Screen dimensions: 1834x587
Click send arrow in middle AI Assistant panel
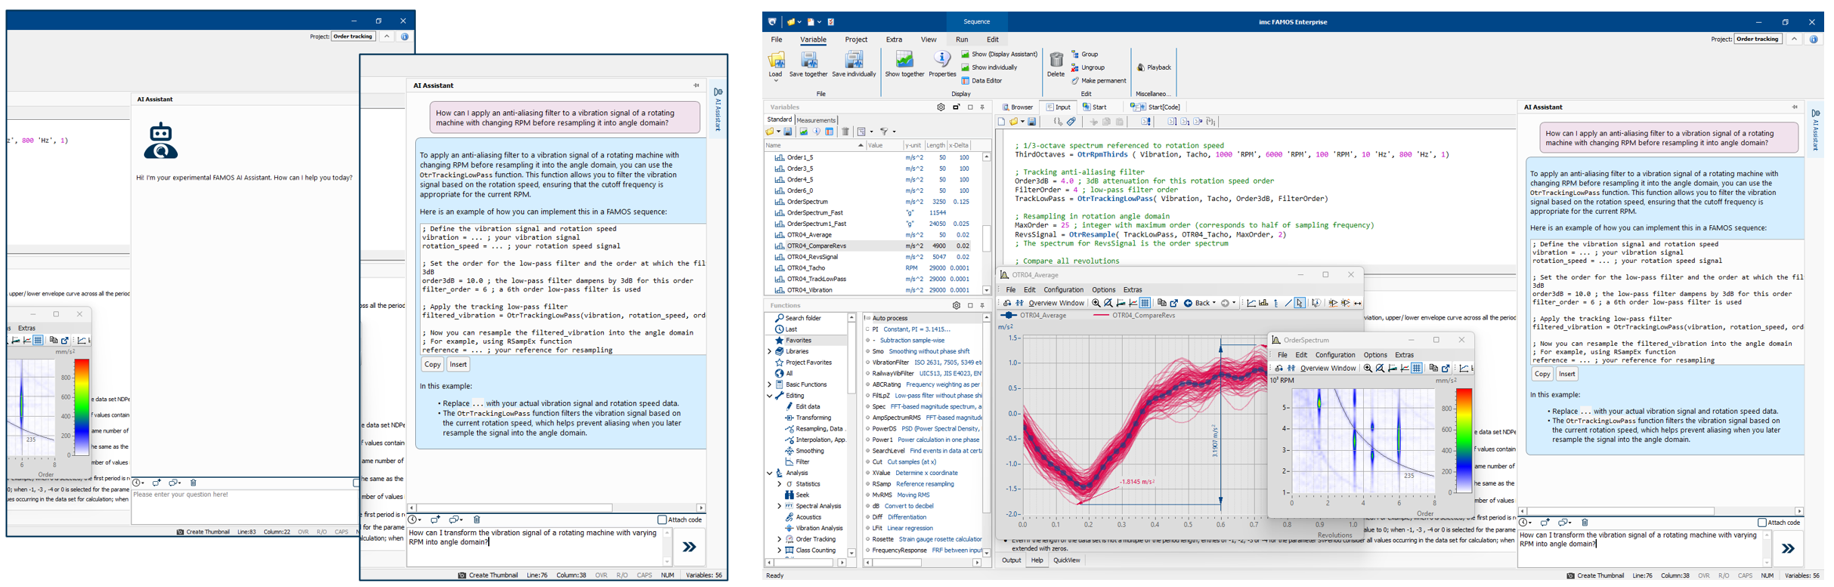[689, 547]
